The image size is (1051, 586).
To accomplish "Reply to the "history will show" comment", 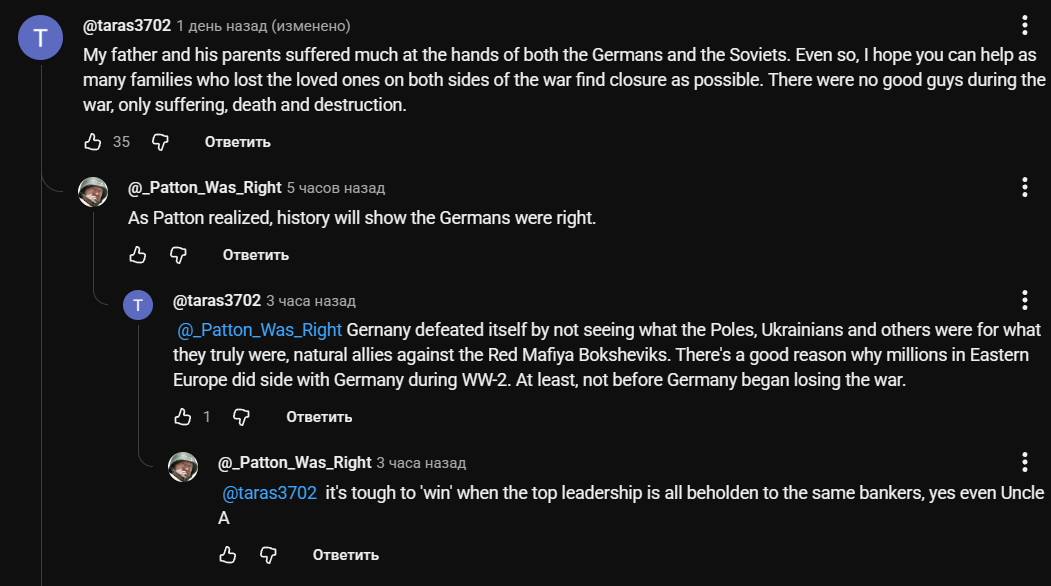I will point(255,255).
